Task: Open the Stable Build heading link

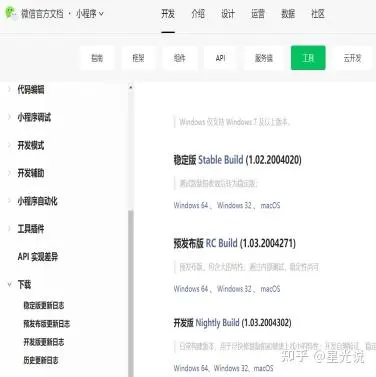Action: [221, 160]
